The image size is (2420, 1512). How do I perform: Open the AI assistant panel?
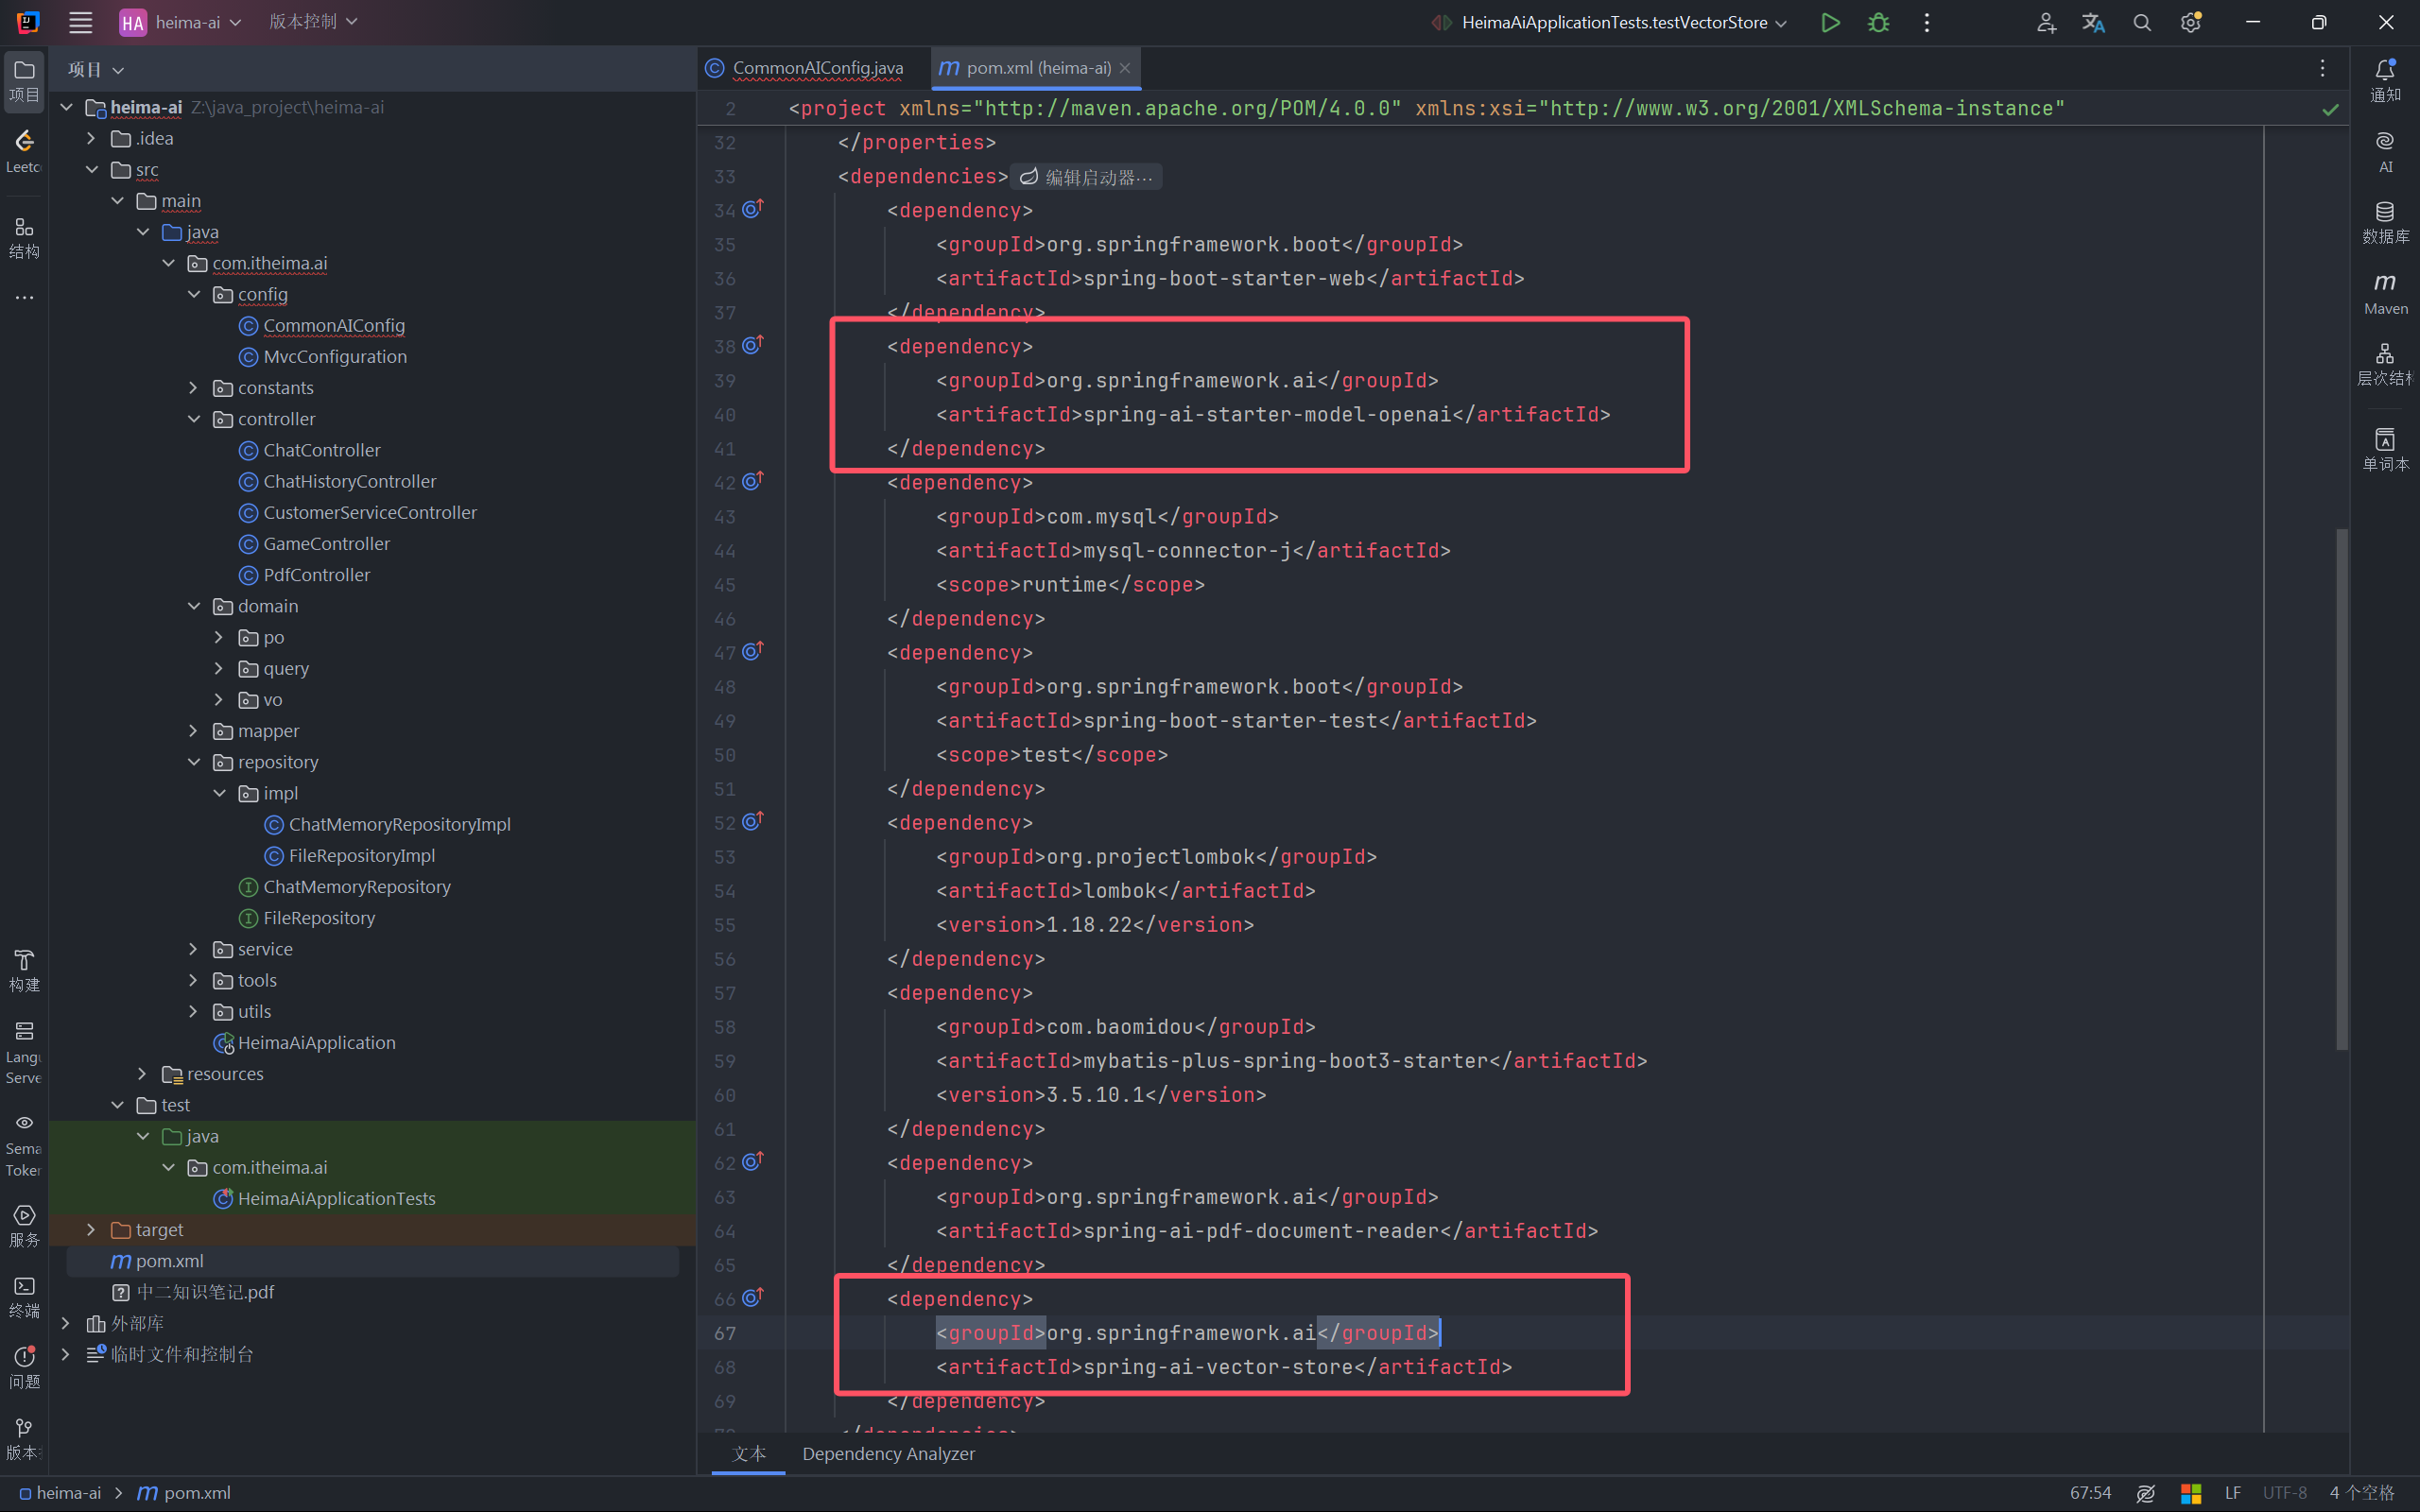(x=2384, y=151)
